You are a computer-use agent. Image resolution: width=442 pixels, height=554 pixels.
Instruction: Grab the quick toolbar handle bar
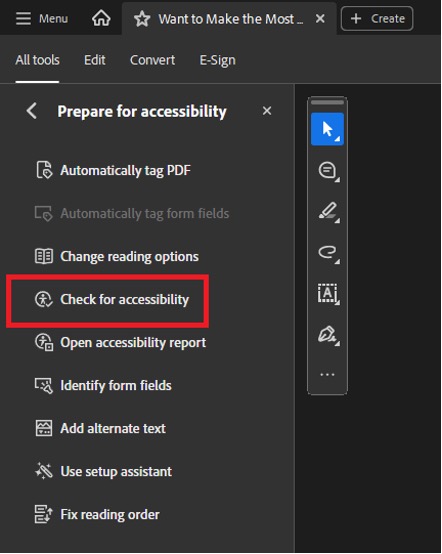point(327,102)
